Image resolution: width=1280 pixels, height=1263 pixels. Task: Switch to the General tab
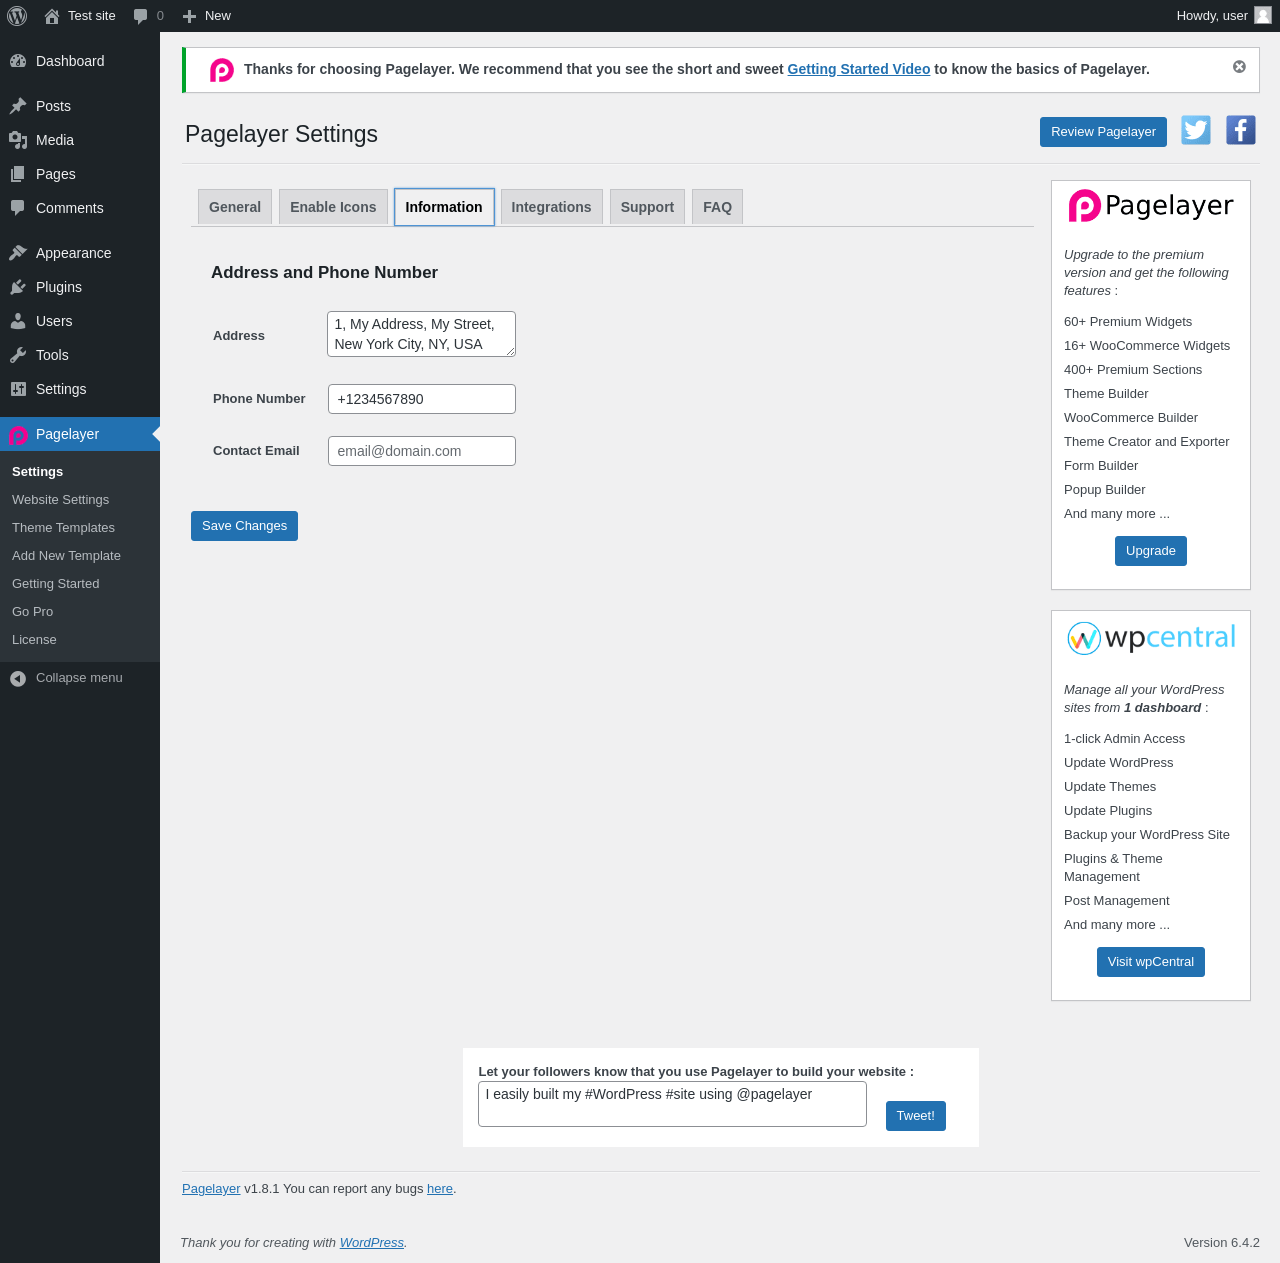pyautogui.click(x=235, y=207)
